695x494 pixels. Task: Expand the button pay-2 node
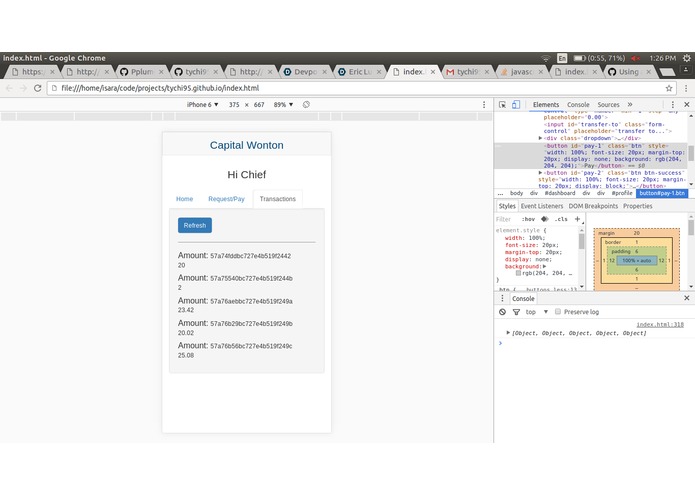[540, 173]
